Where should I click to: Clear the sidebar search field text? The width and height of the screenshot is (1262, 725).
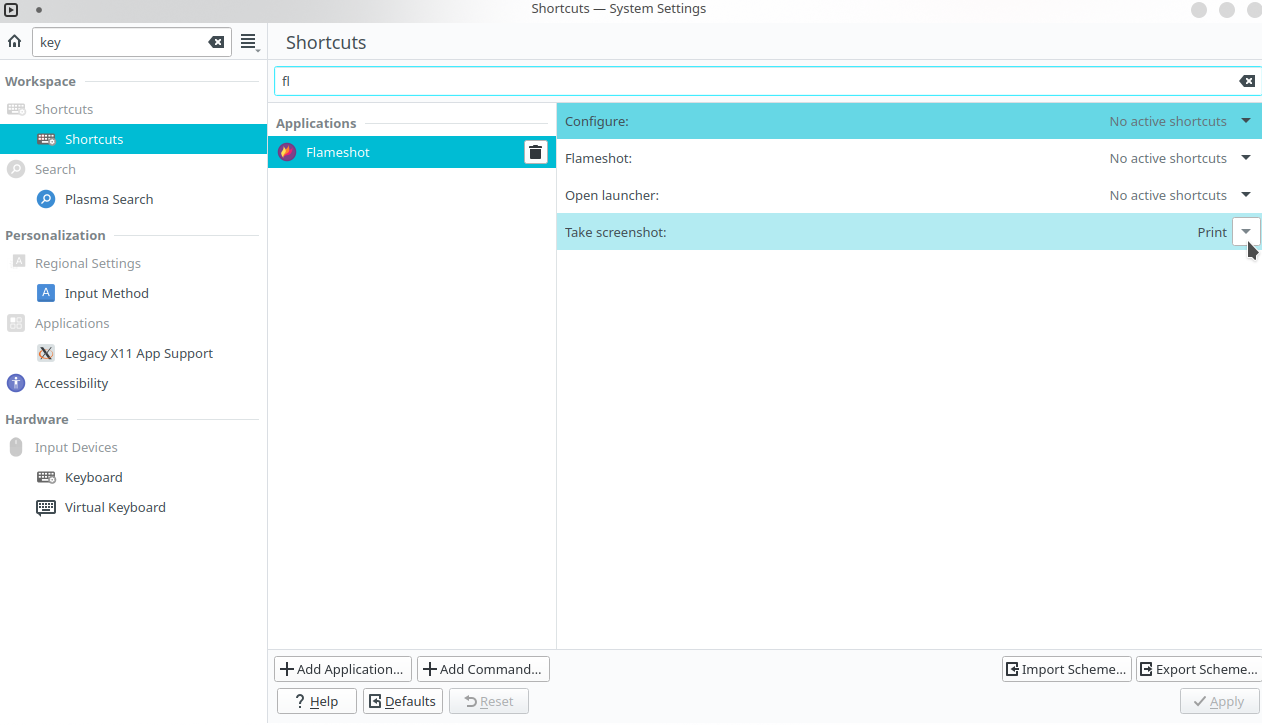pyautogui.click(x=216, y=42)
